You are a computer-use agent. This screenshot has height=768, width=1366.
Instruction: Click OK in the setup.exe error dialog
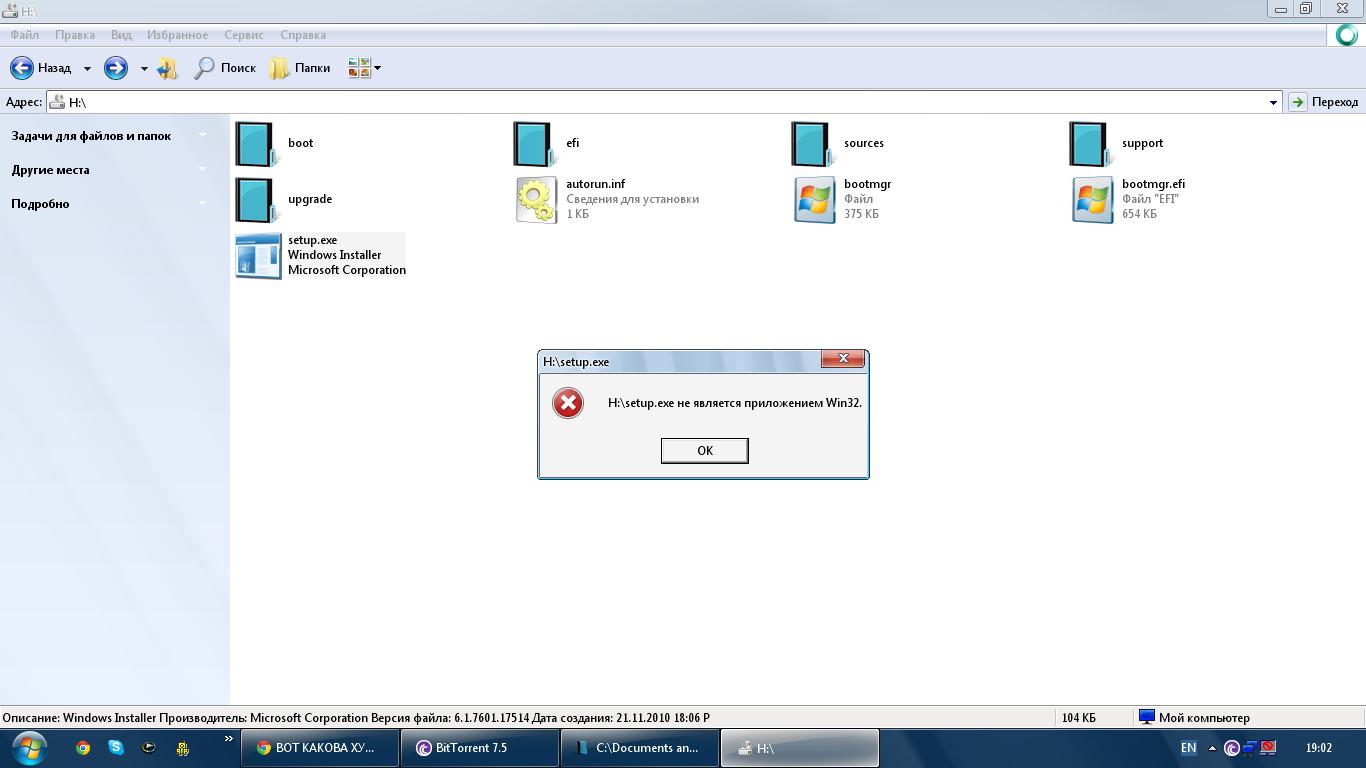(x=704, y=451)
